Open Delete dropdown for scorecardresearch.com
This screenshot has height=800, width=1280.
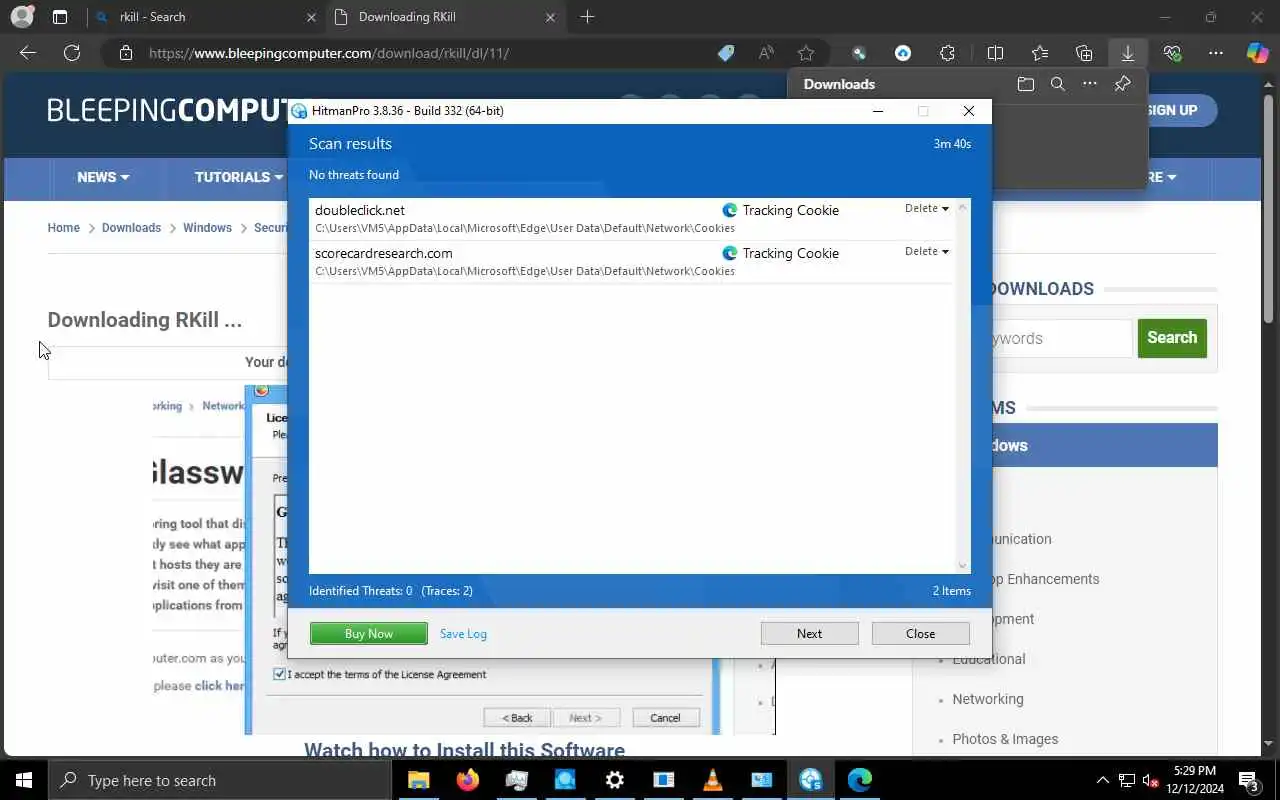coord(927,251)
